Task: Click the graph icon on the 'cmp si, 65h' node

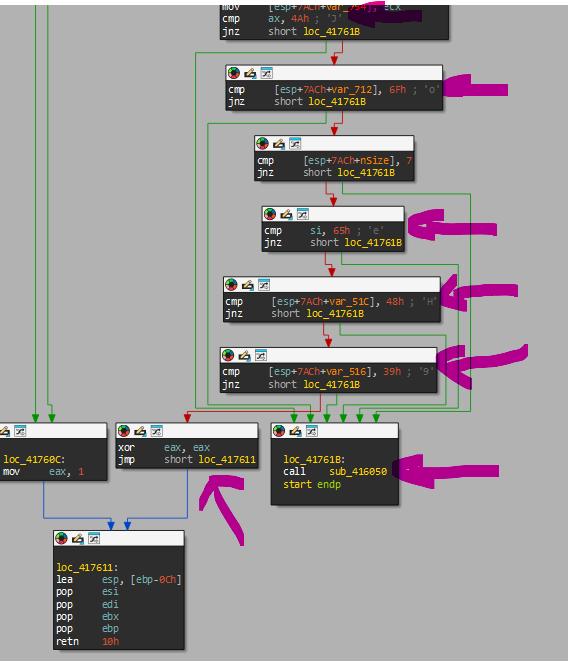Action: 303,214
